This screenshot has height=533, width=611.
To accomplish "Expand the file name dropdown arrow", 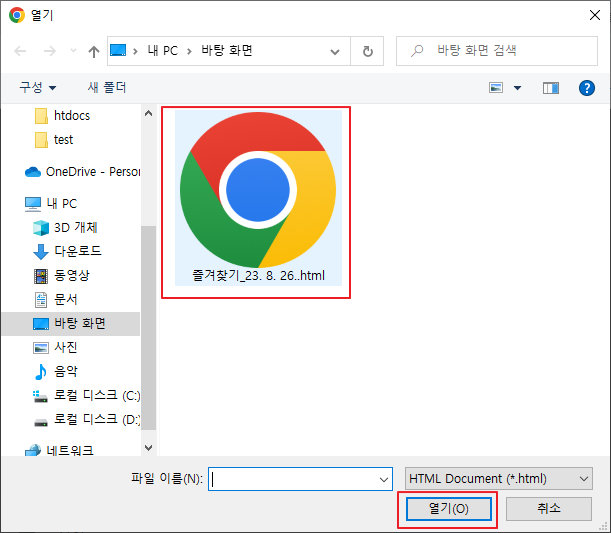I will (384, 479).
